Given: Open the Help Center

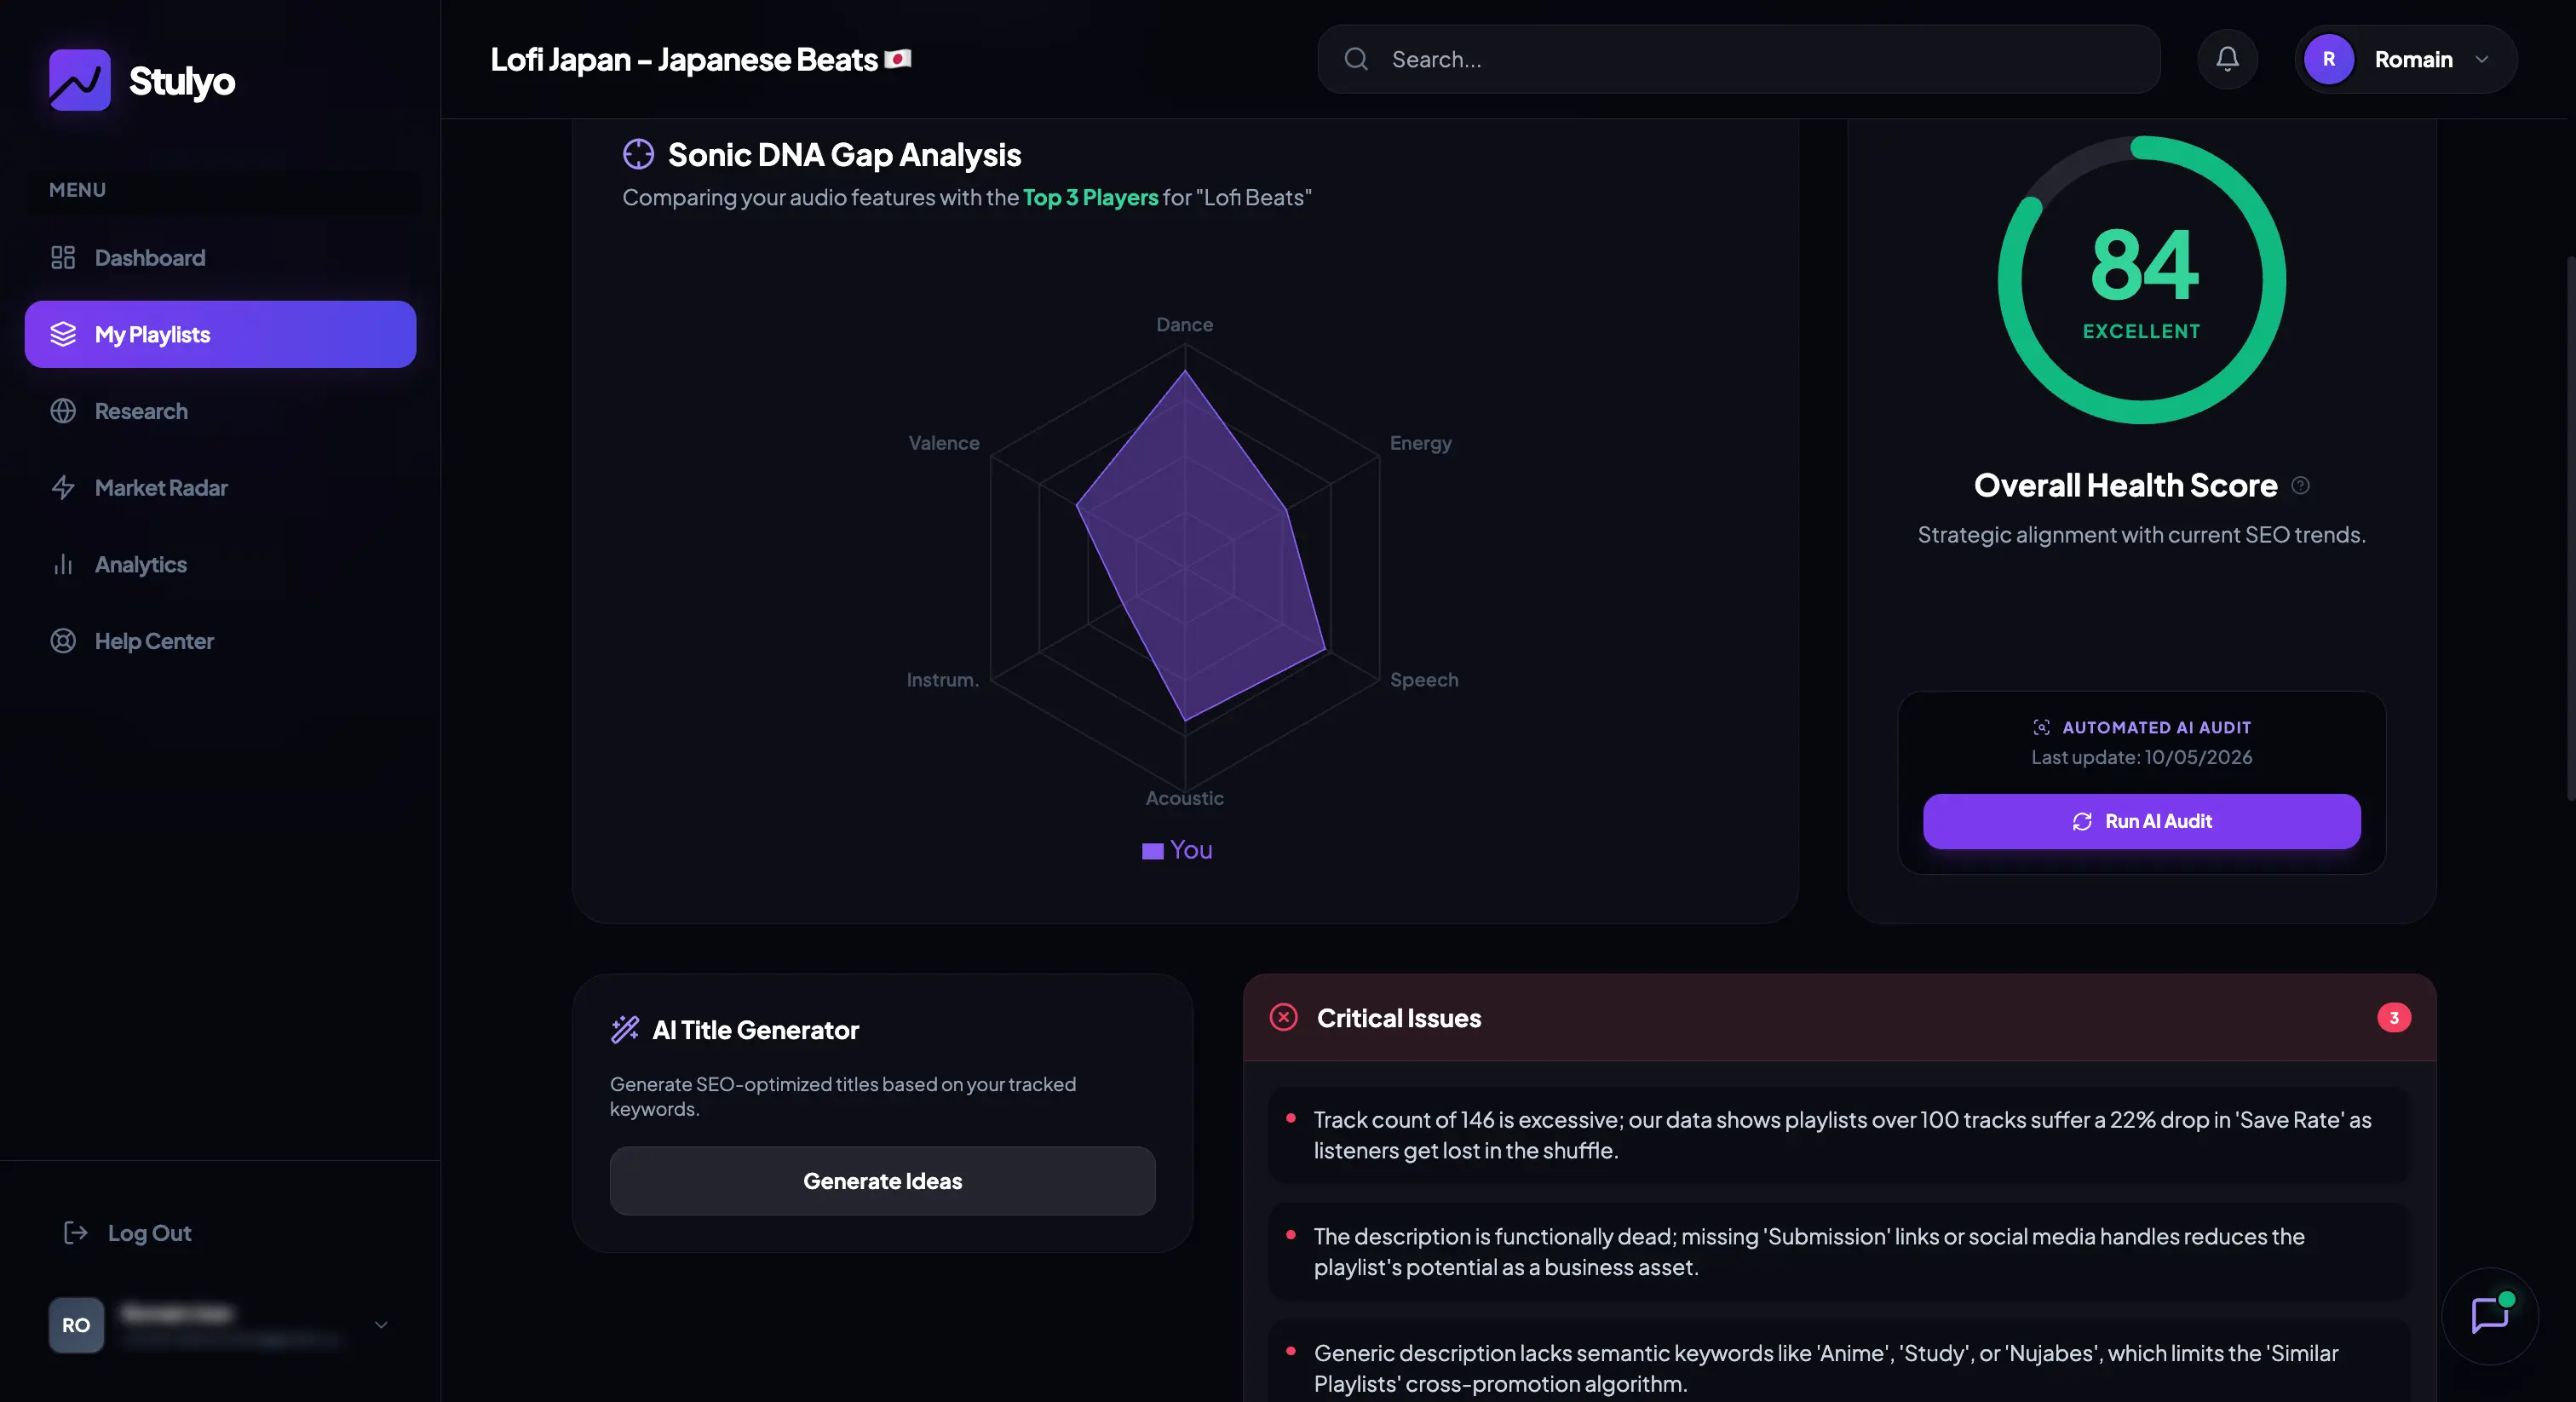Looking at the screenshot, I should 220,641.
